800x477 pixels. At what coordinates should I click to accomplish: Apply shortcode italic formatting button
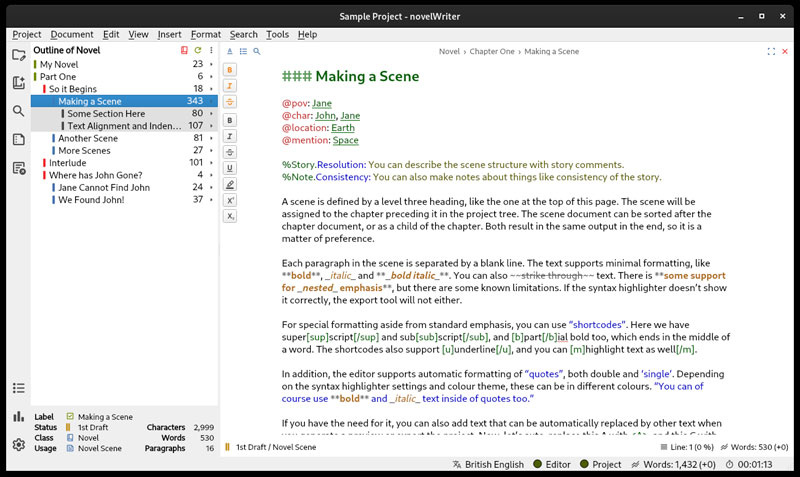click(230, 136)
